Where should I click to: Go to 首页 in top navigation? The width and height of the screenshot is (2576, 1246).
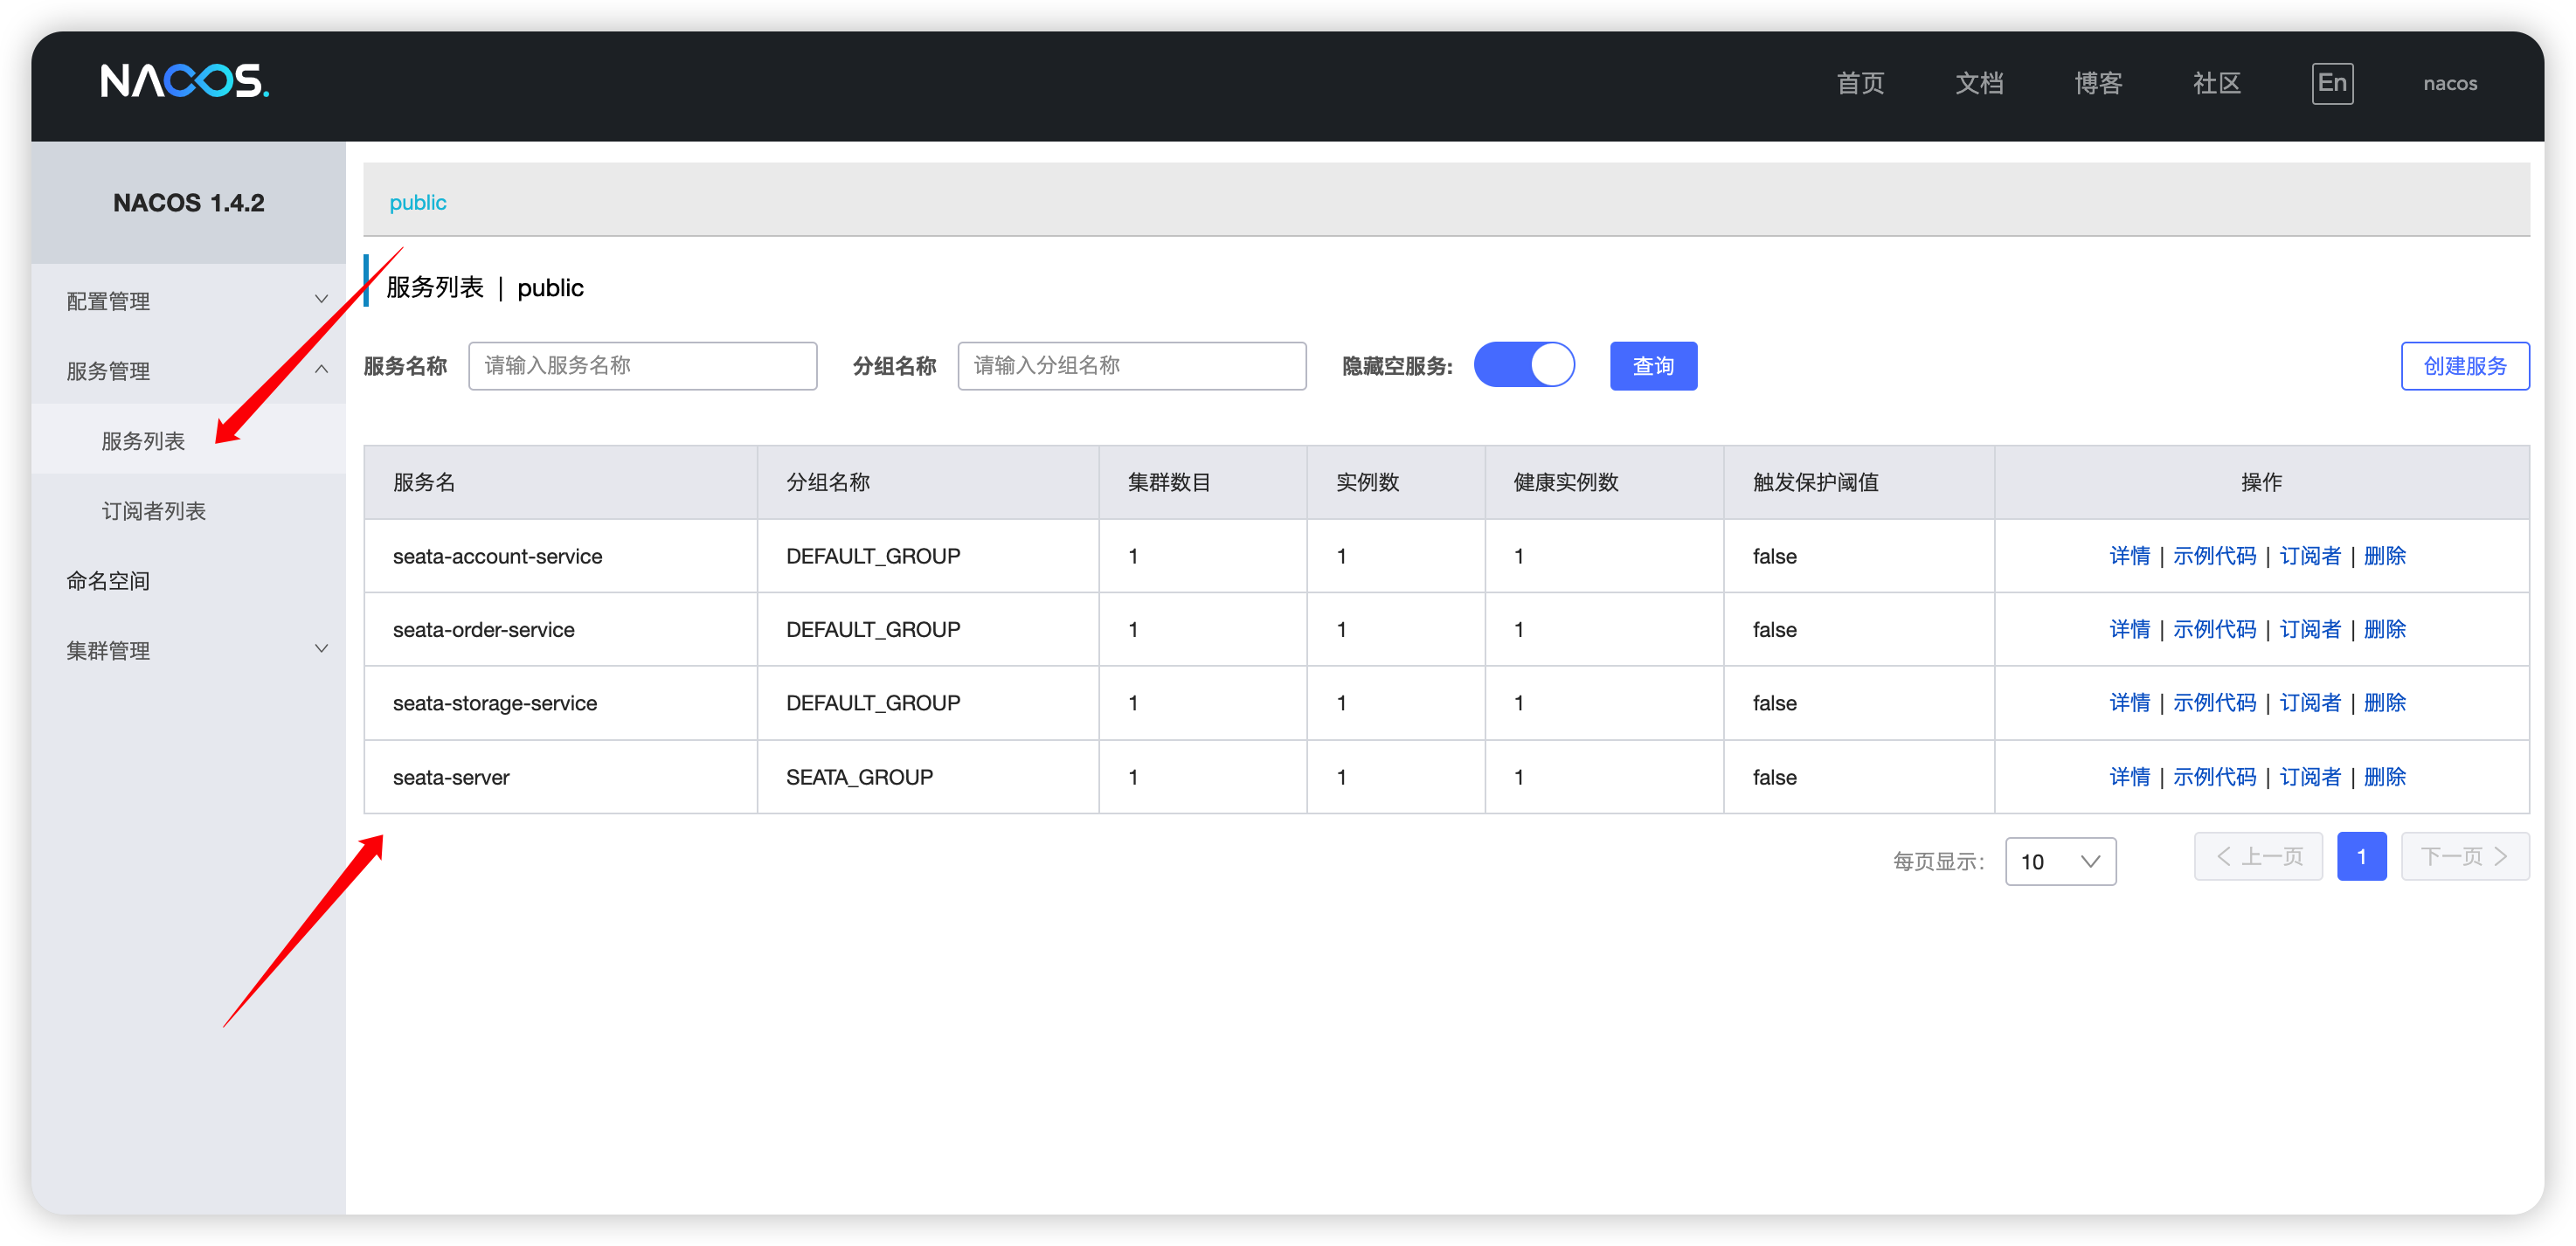coord(1860,83)
